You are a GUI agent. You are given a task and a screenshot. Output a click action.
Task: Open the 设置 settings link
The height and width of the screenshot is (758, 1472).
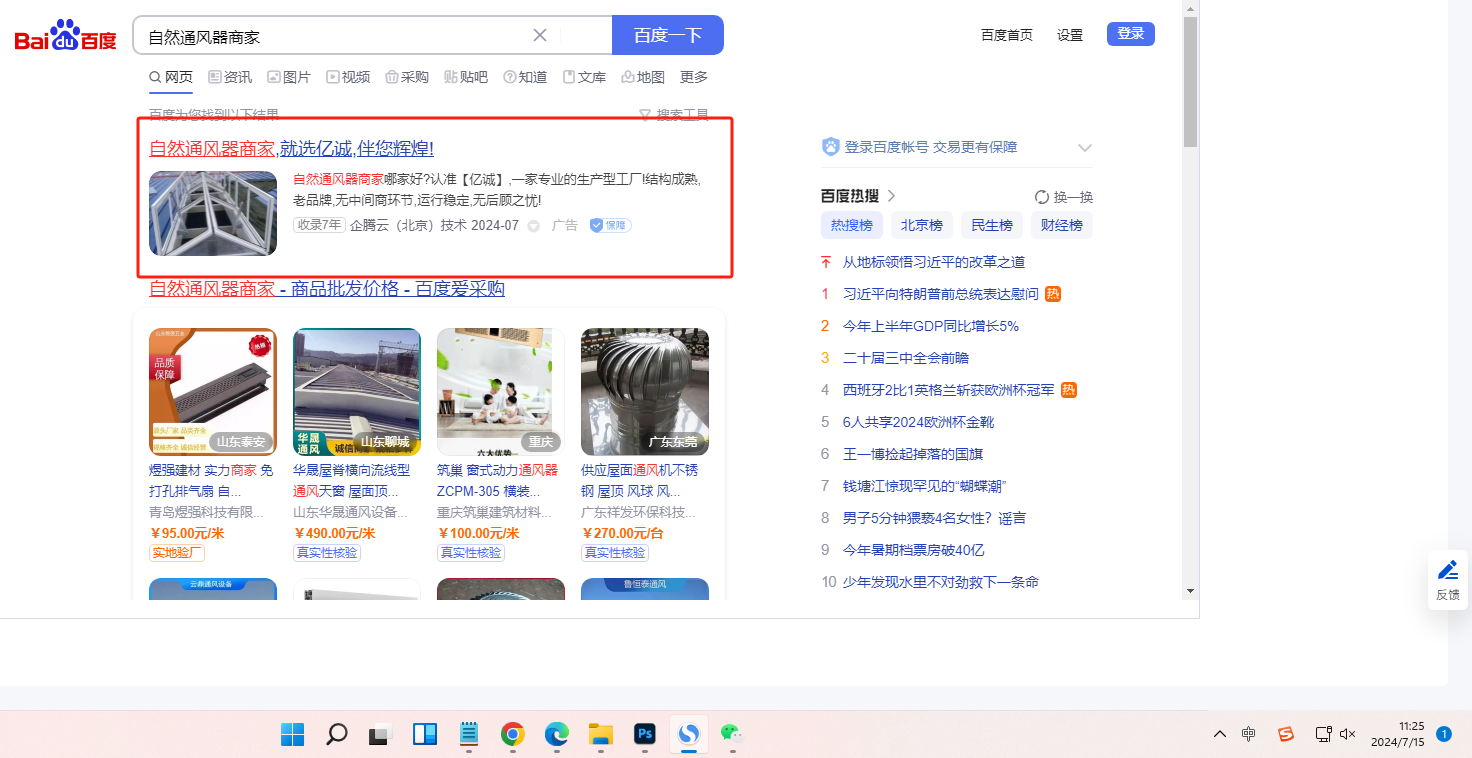[1070, 35]
